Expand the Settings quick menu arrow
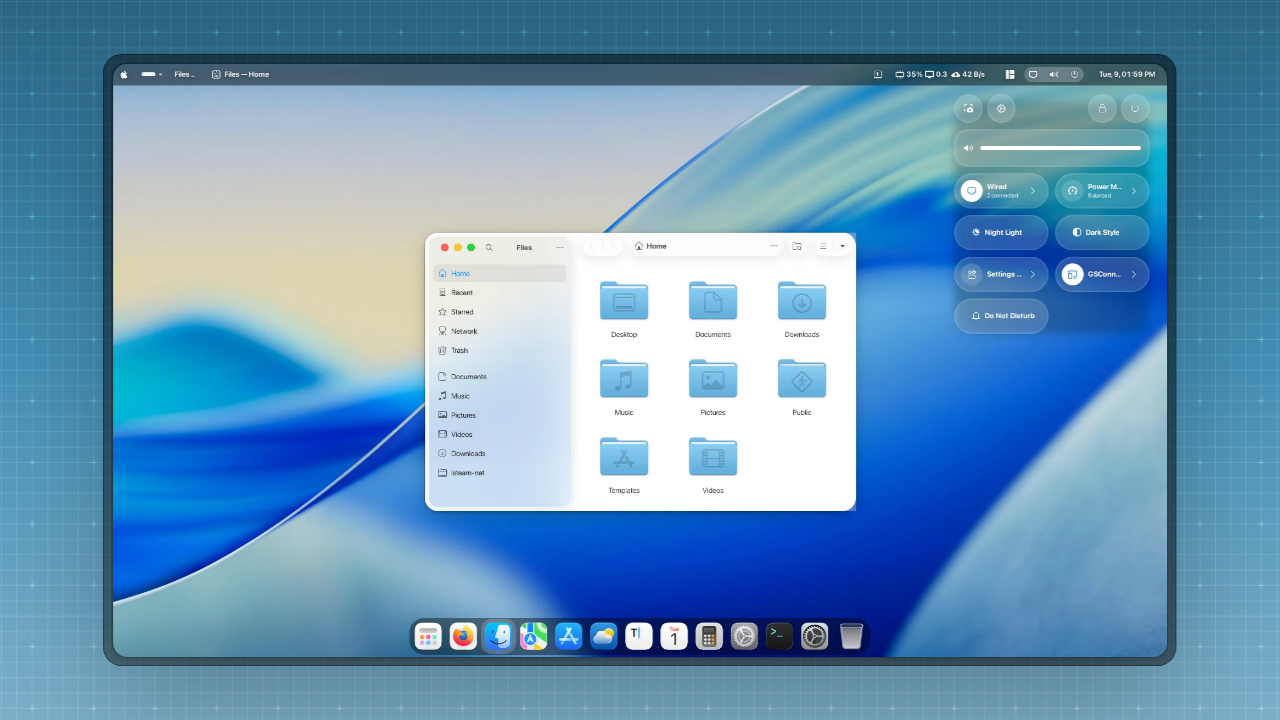This screenshot has height=720, width=1280. click(1033, 274)
